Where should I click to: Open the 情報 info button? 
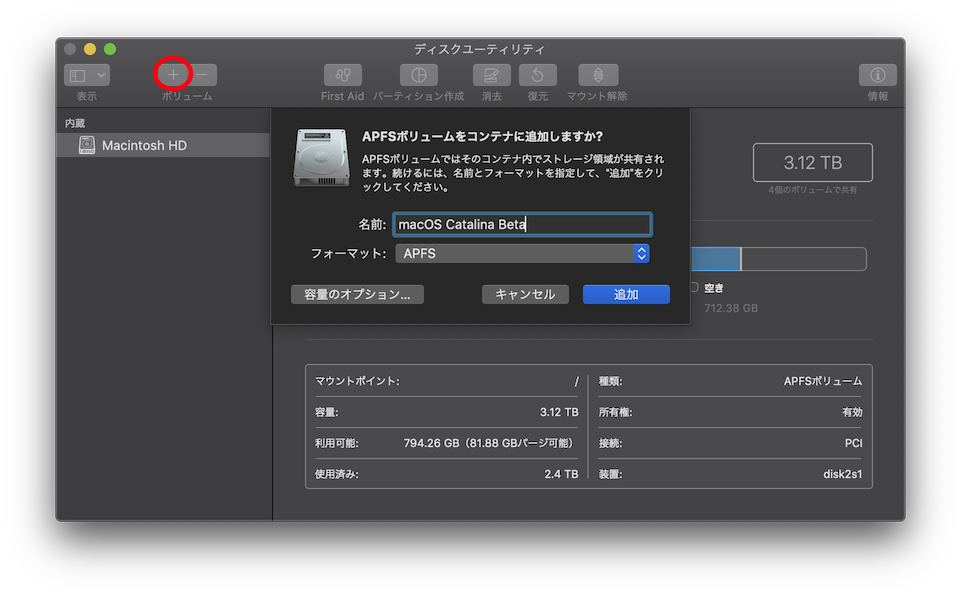click(x=878, y=75)
